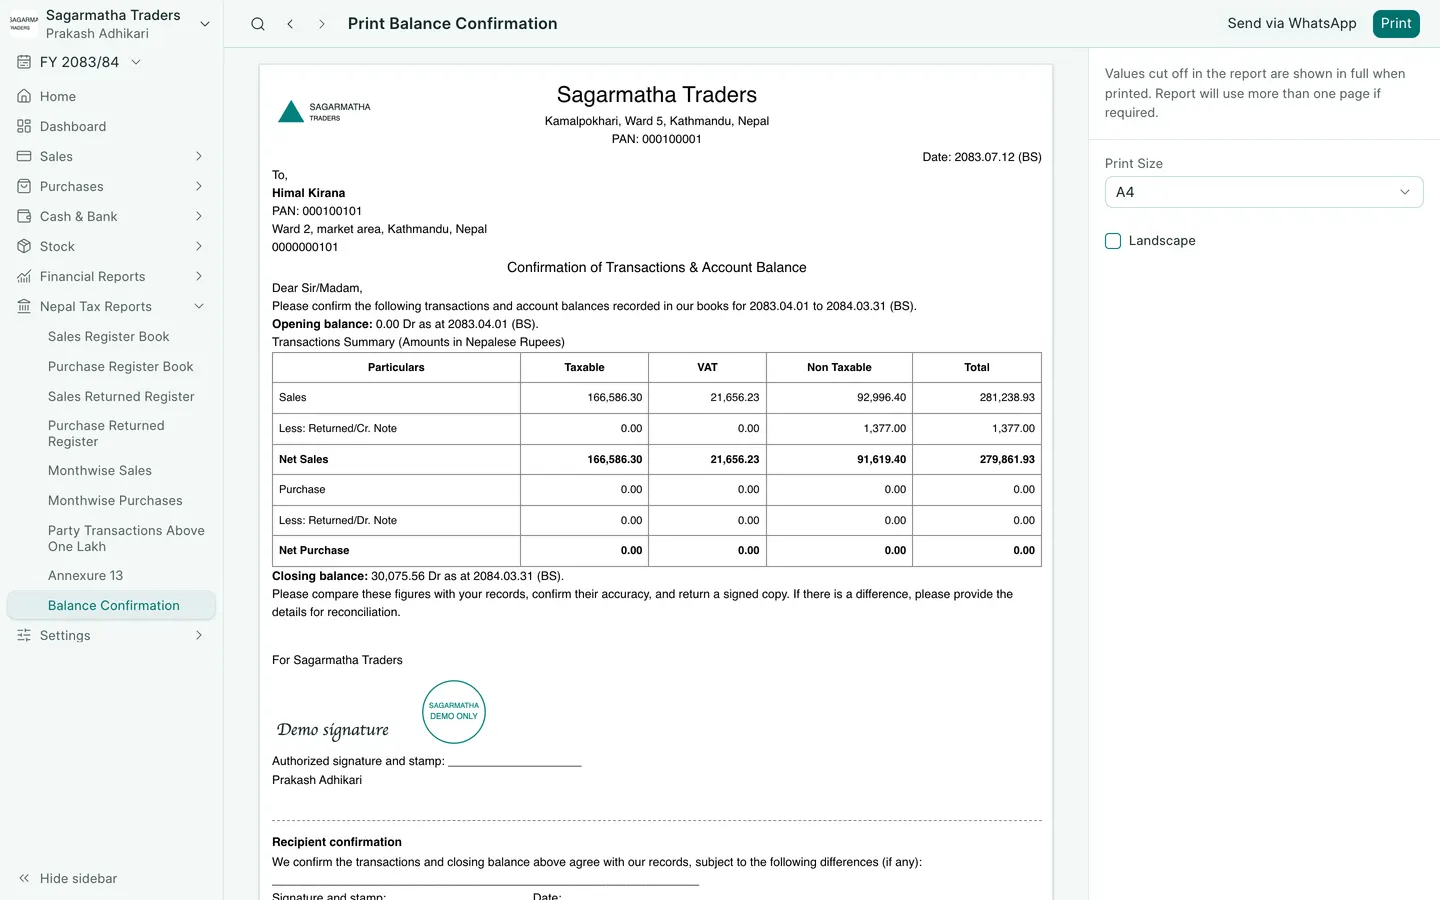This screenshot has width=1440, height=900.
Task: Expand the Sales submenu chevron
Action: 199,156
